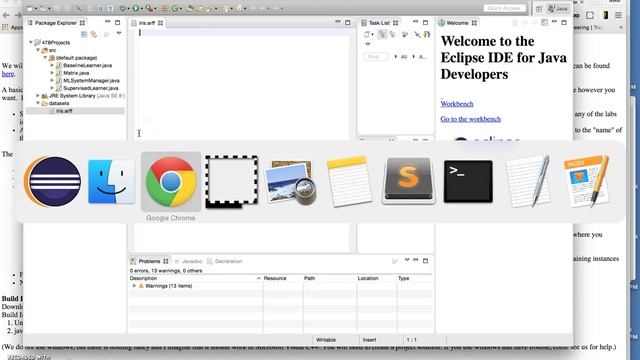Viewport: 640px width, 360px height.
Task: Select Finder in the app switcher
Action: click(x=111, y=182)
